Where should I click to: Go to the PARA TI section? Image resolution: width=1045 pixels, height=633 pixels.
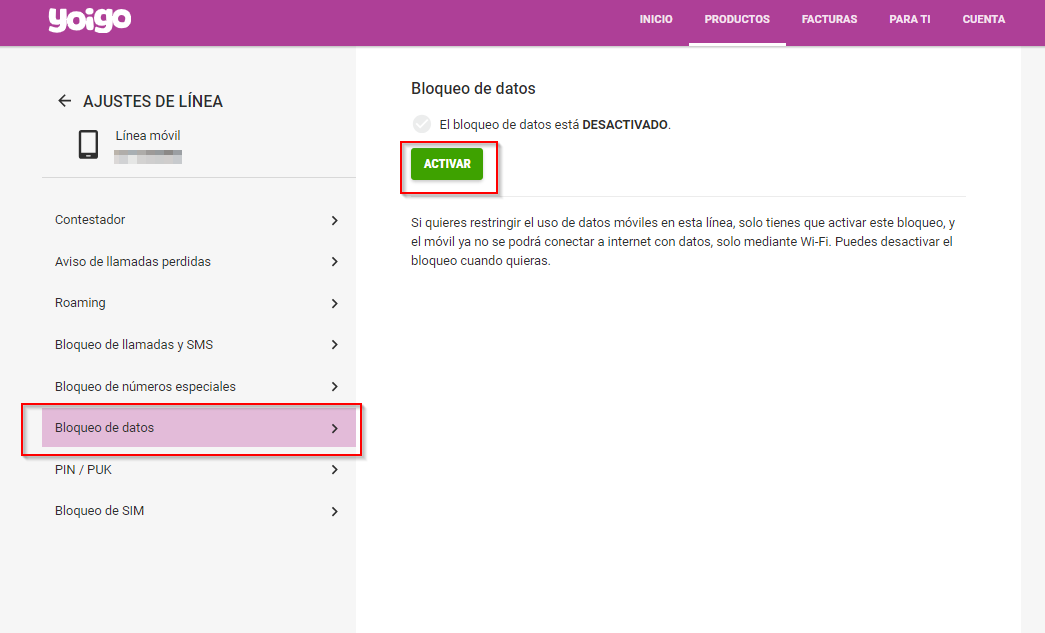click(909, 20)
